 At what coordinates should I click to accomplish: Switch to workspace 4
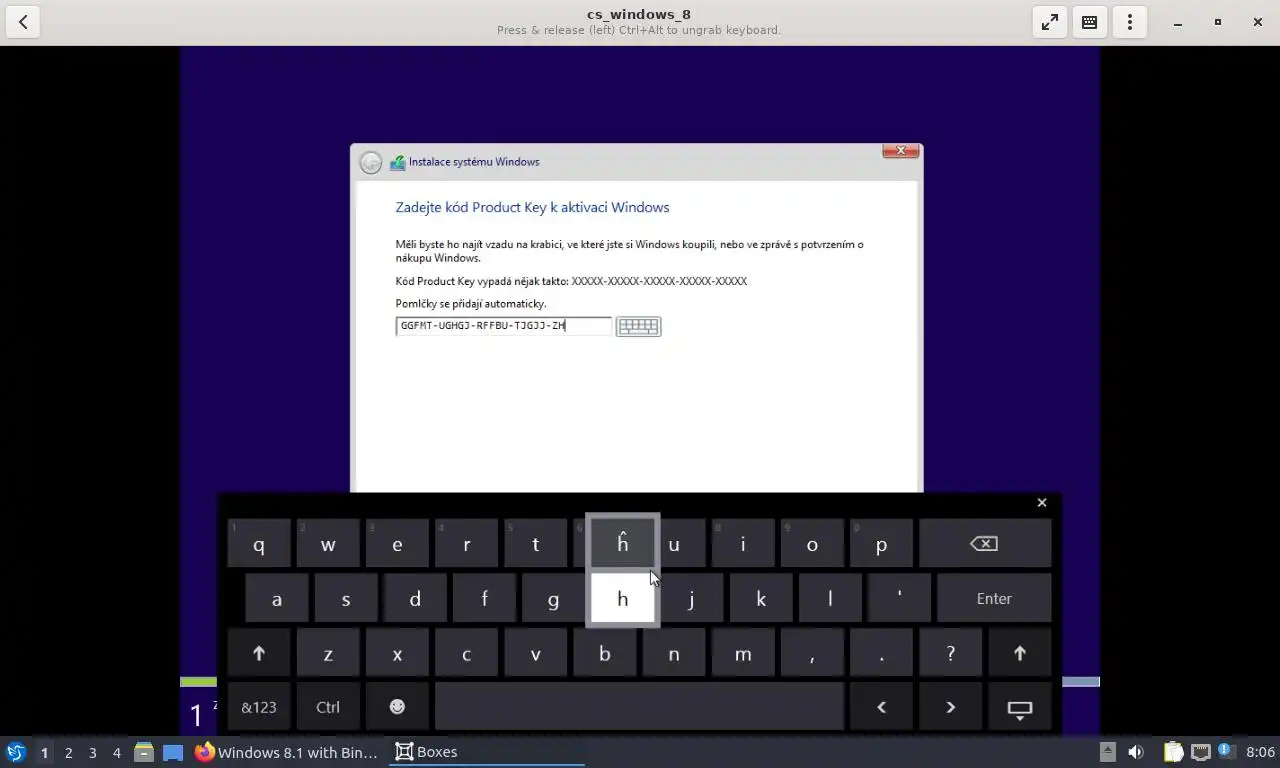coord(116,752)
